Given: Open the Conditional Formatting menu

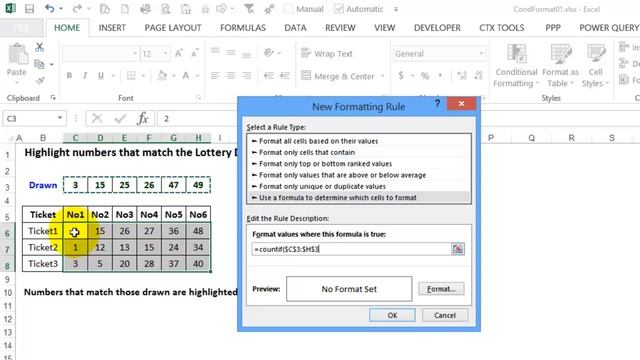Looking at the screenshot, I should [x=516, y=65].
